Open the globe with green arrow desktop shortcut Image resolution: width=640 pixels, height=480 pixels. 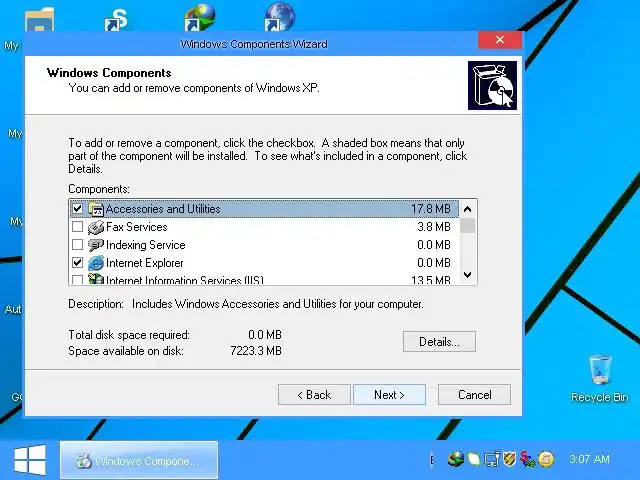pos(200,18)
